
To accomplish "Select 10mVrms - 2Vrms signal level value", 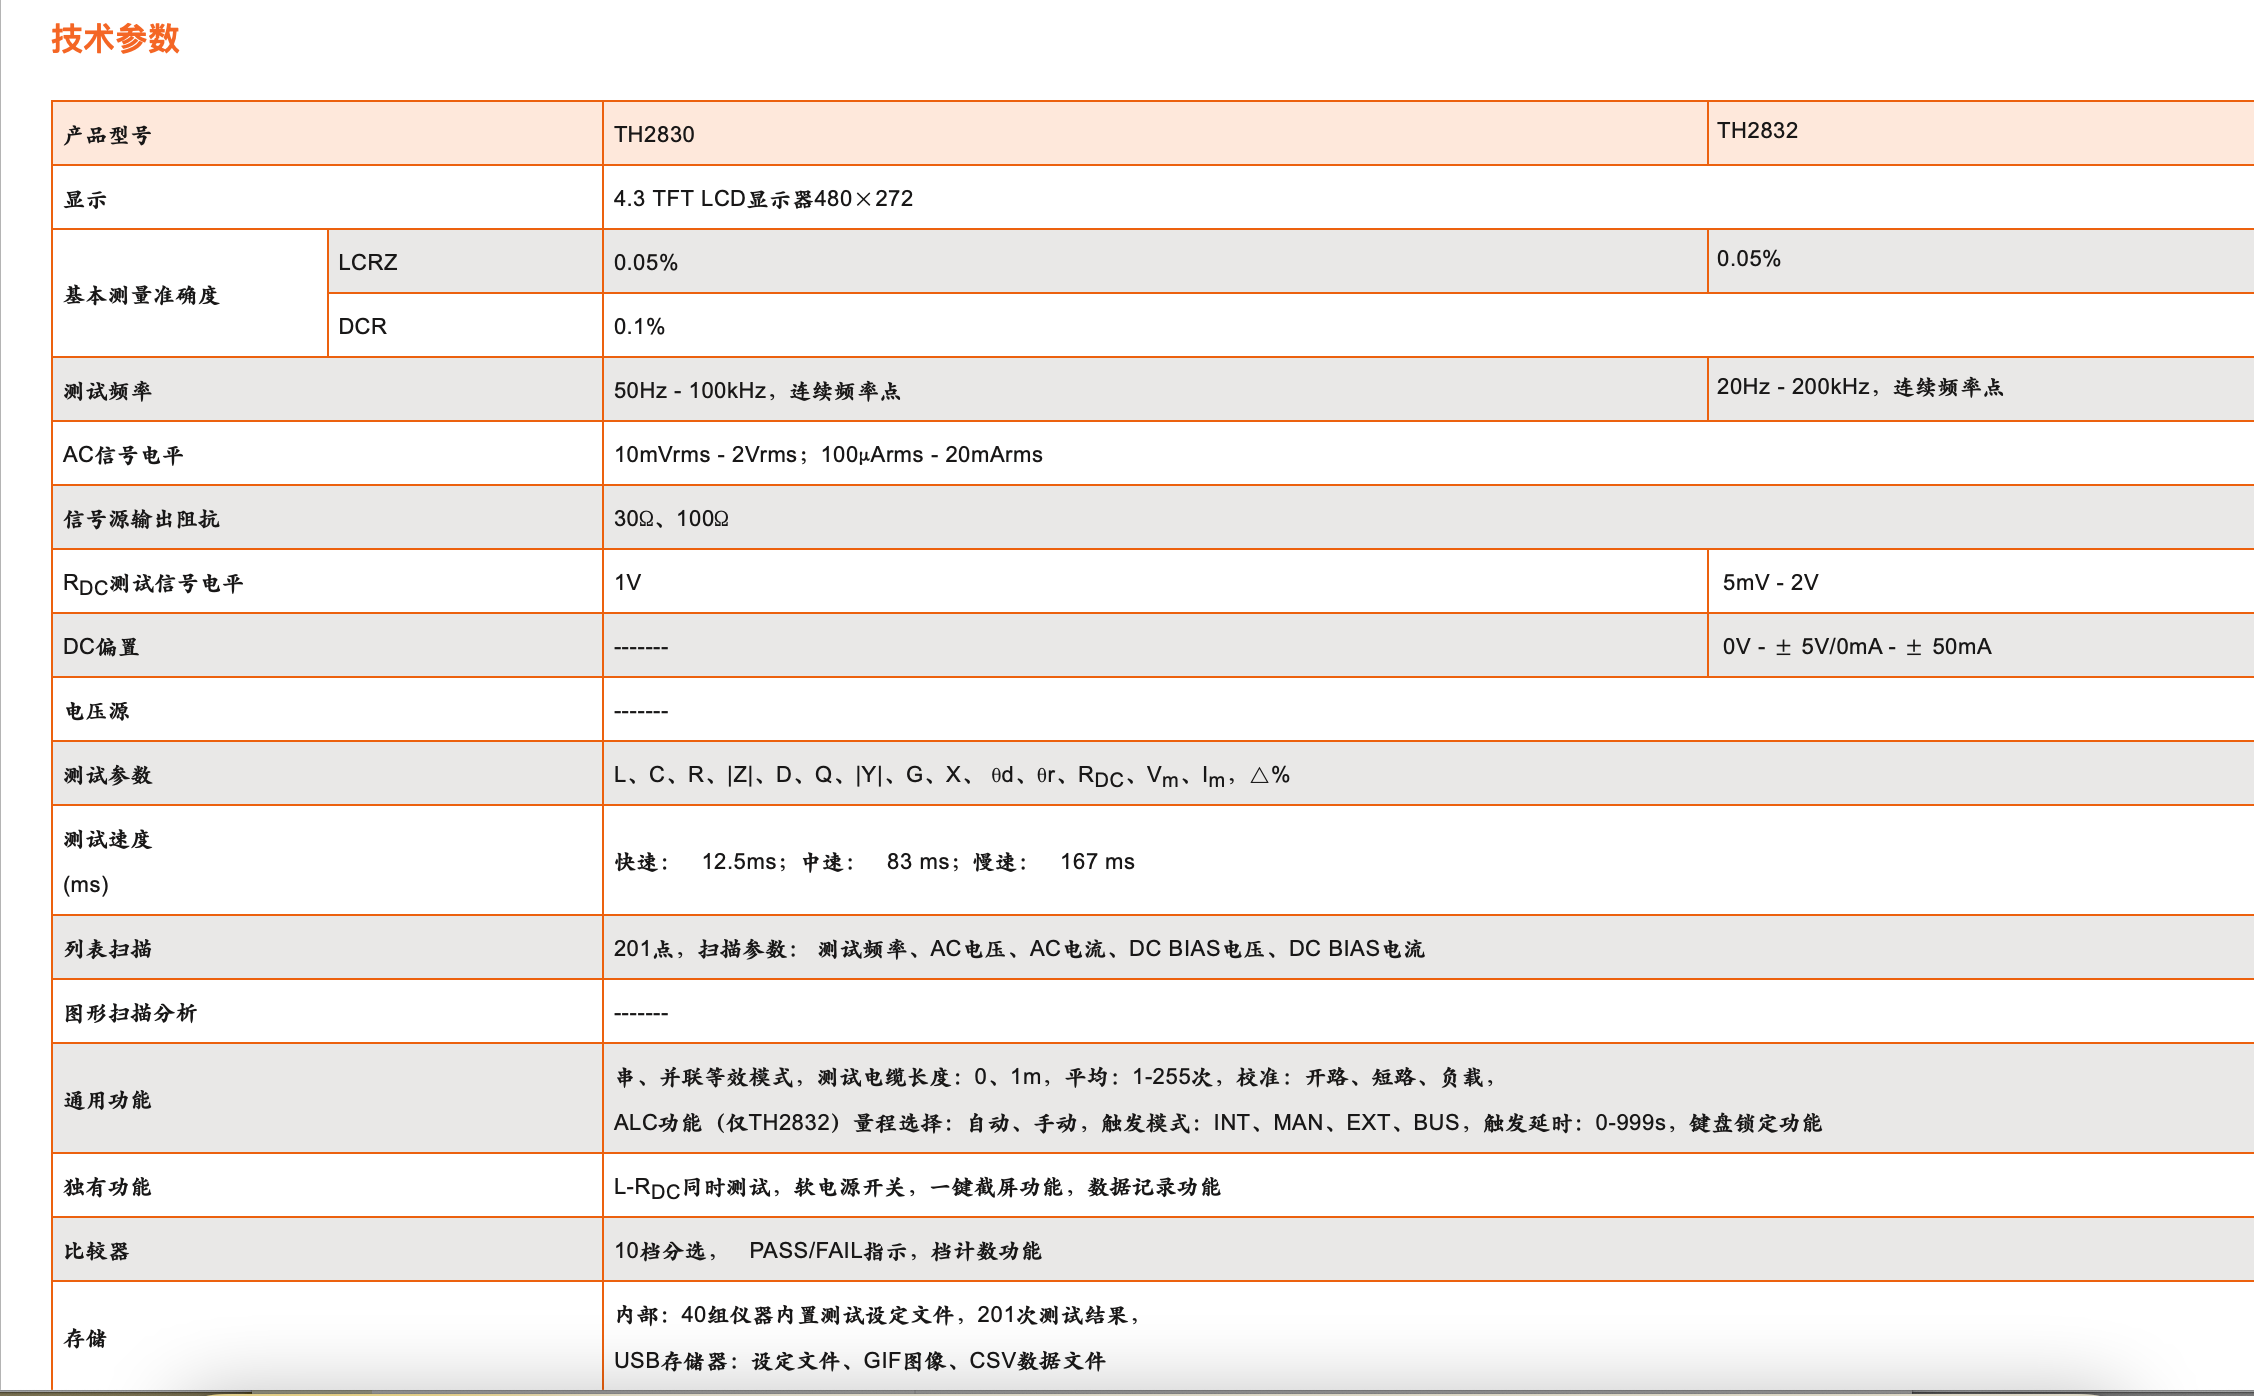I will tap(828, 454).
